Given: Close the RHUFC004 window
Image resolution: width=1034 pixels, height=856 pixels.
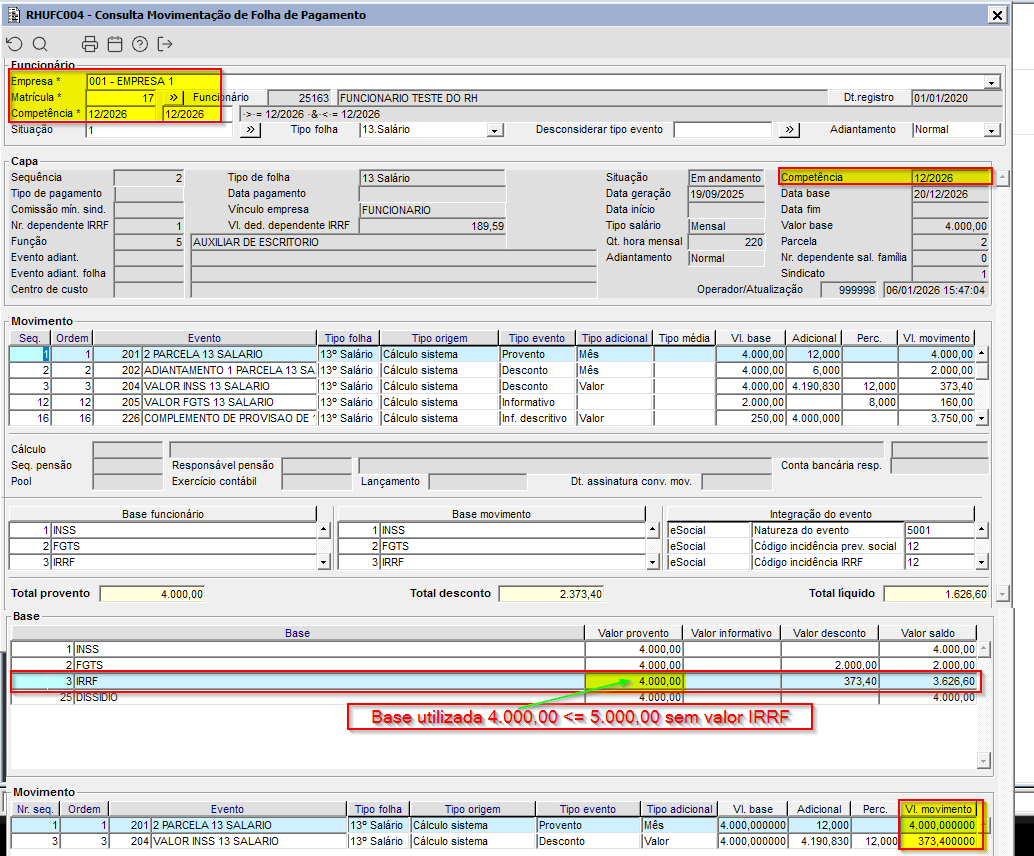Looking at the screenshot, I should [x=998, y=15].
